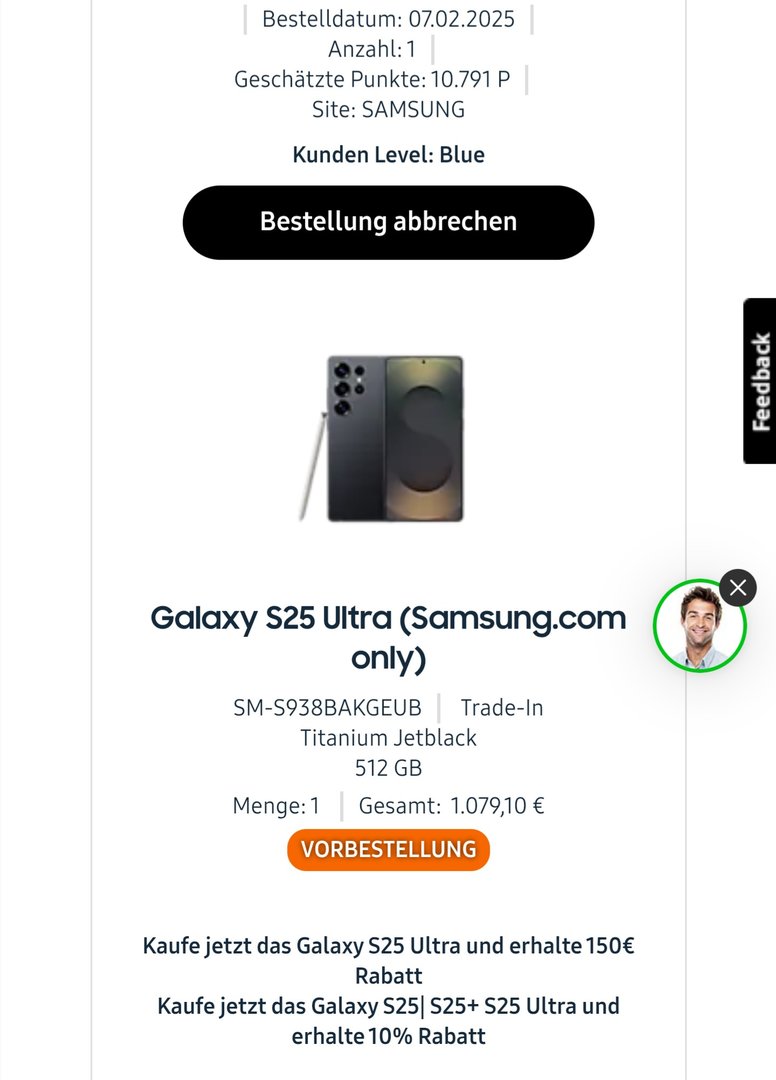Select the Trade-In label
The height and width of the screenshot is (1080, 776).
tap(501, 707)
